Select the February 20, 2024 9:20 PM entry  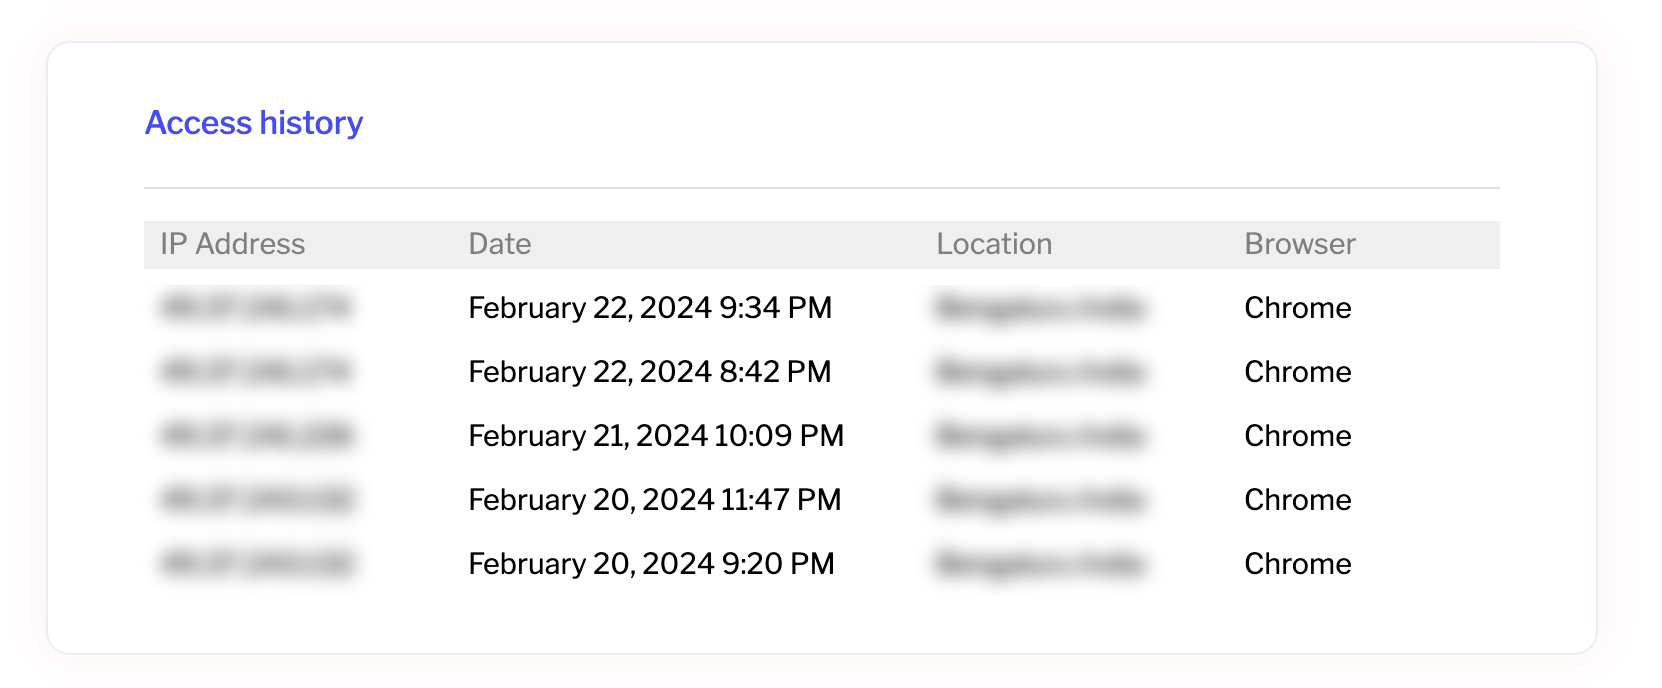point(651,564)
